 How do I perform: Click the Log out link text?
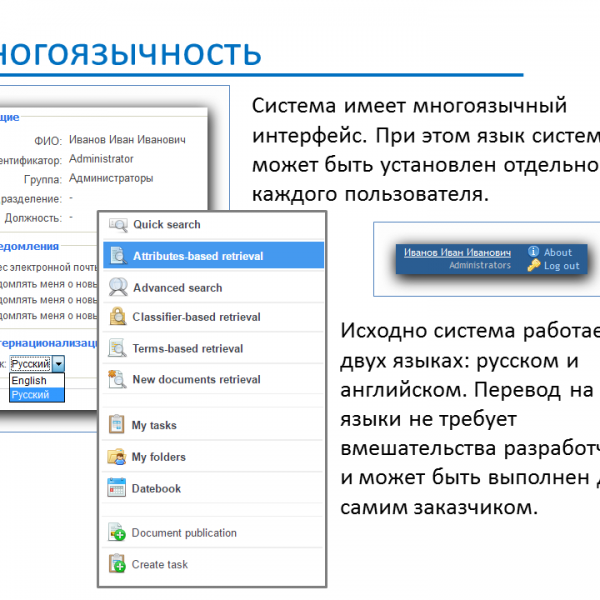(561, 266)
